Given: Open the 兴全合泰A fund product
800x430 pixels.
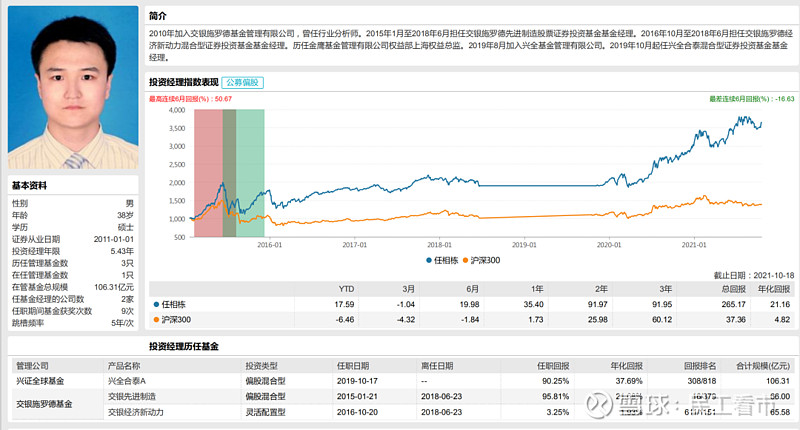Looking at the screenshot, I should click(x=127, y=381).
